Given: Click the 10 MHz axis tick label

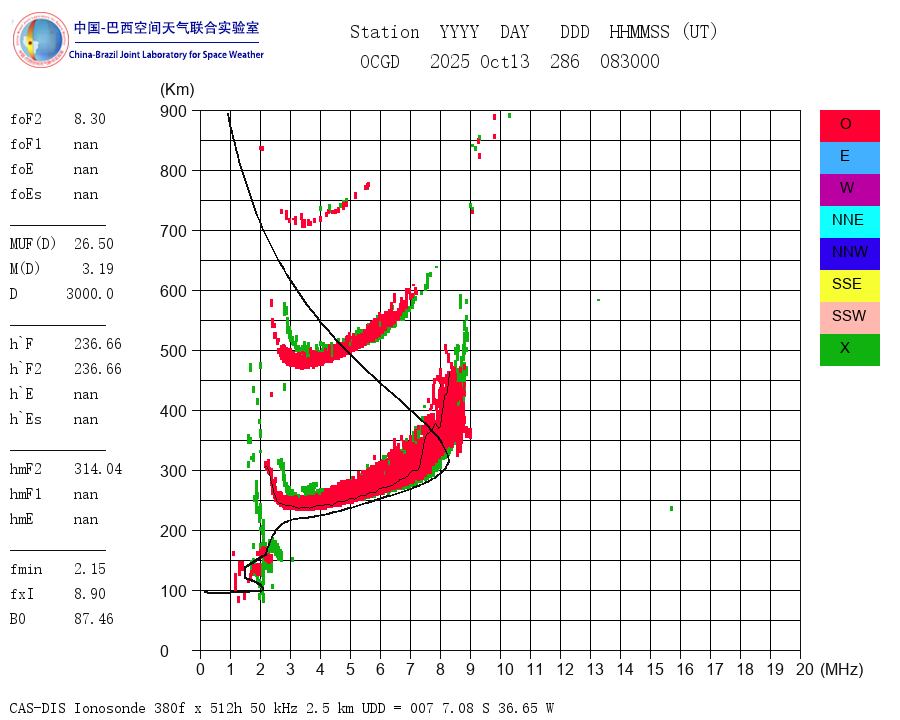Looking at the screenshot, I should 505,669.
